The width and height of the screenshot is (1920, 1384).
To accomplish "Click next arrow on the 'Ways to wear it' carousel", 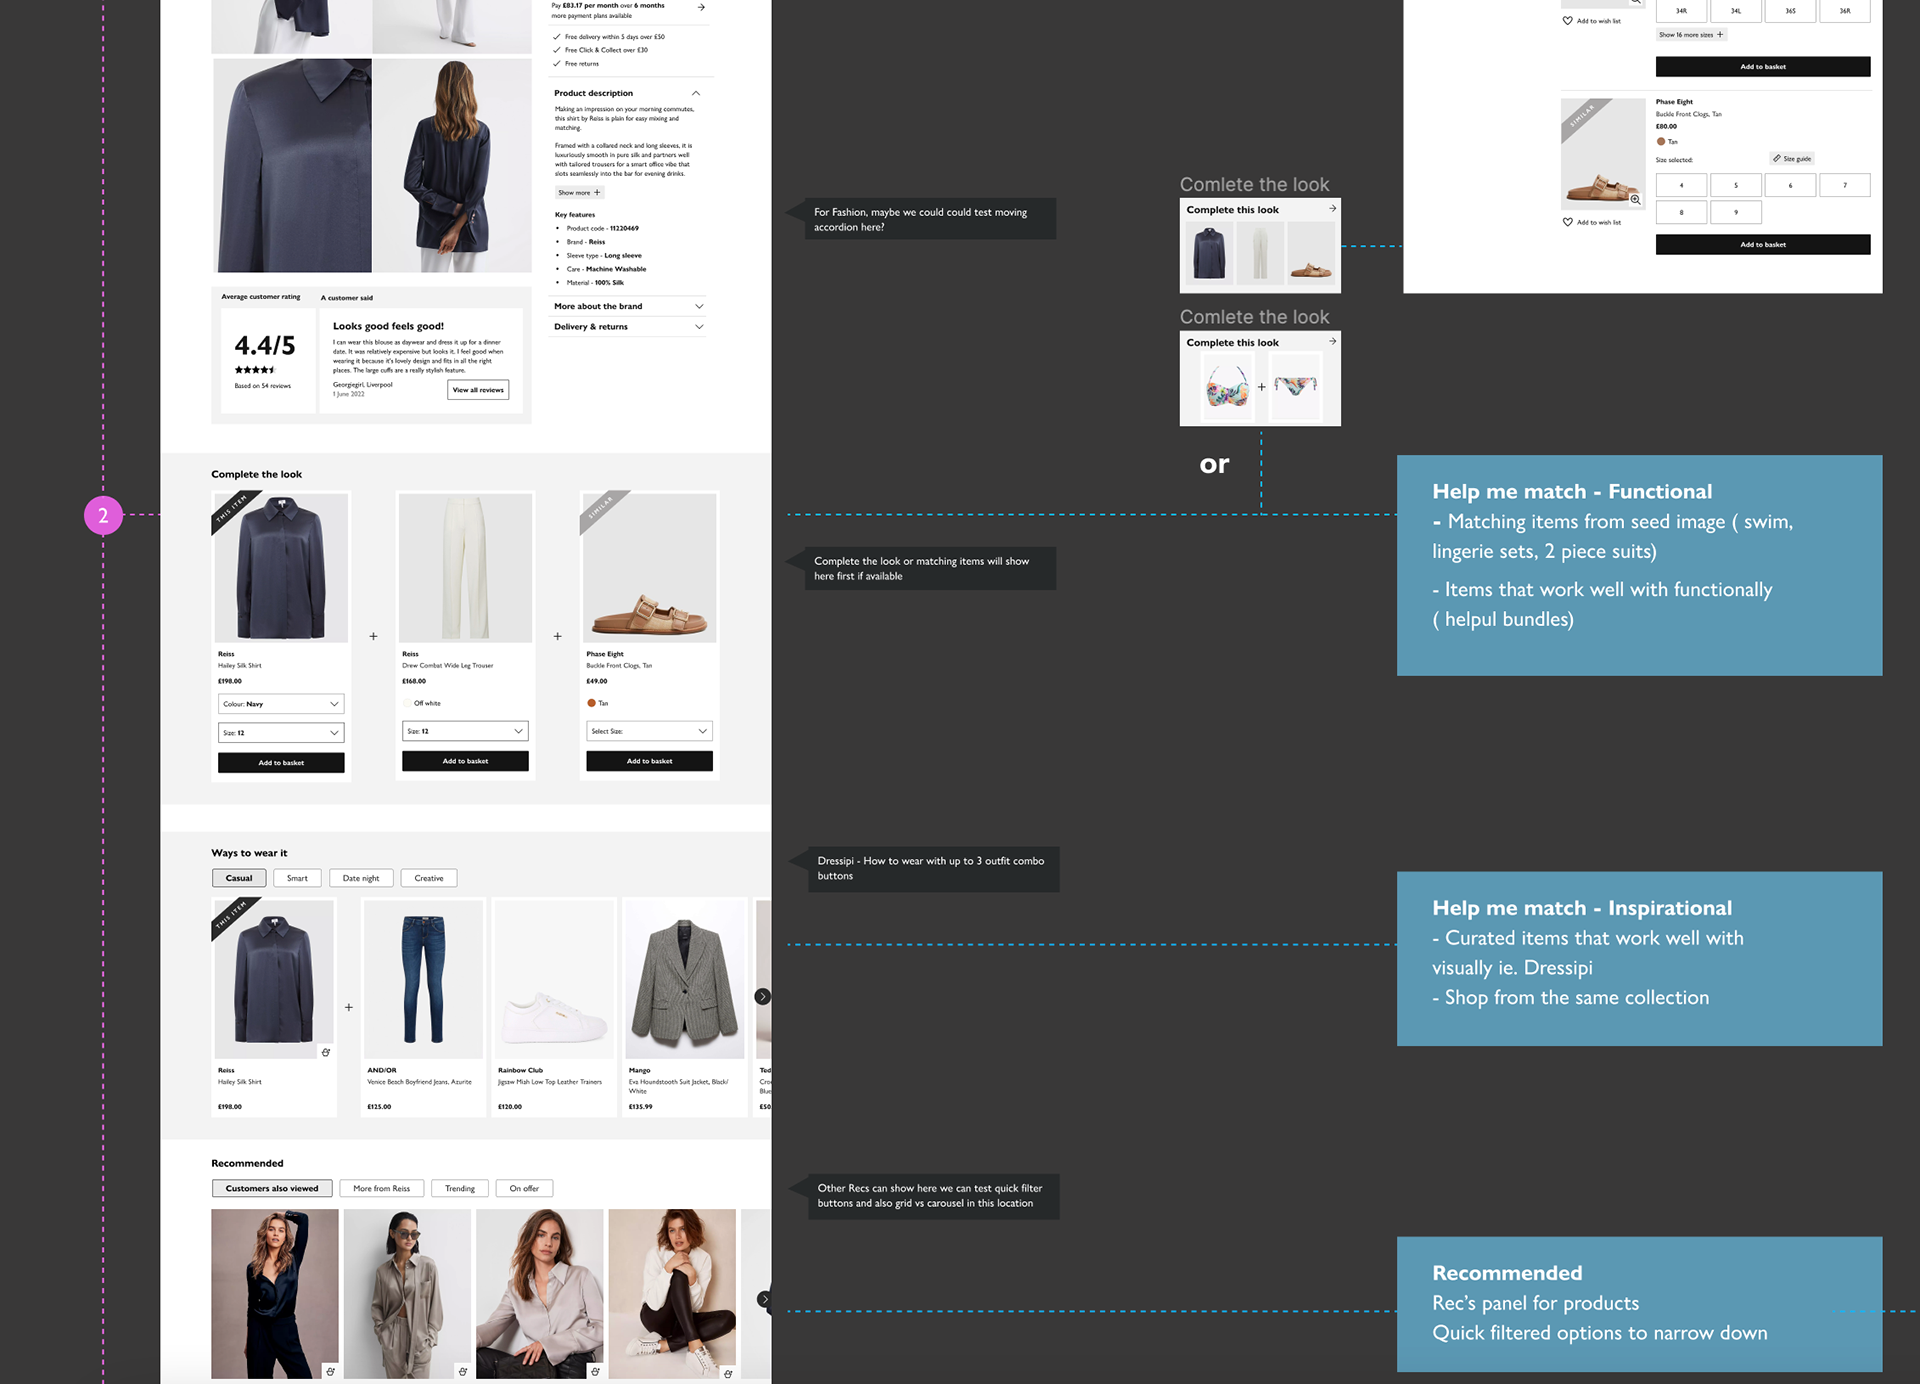I will [x=763, y=996].
